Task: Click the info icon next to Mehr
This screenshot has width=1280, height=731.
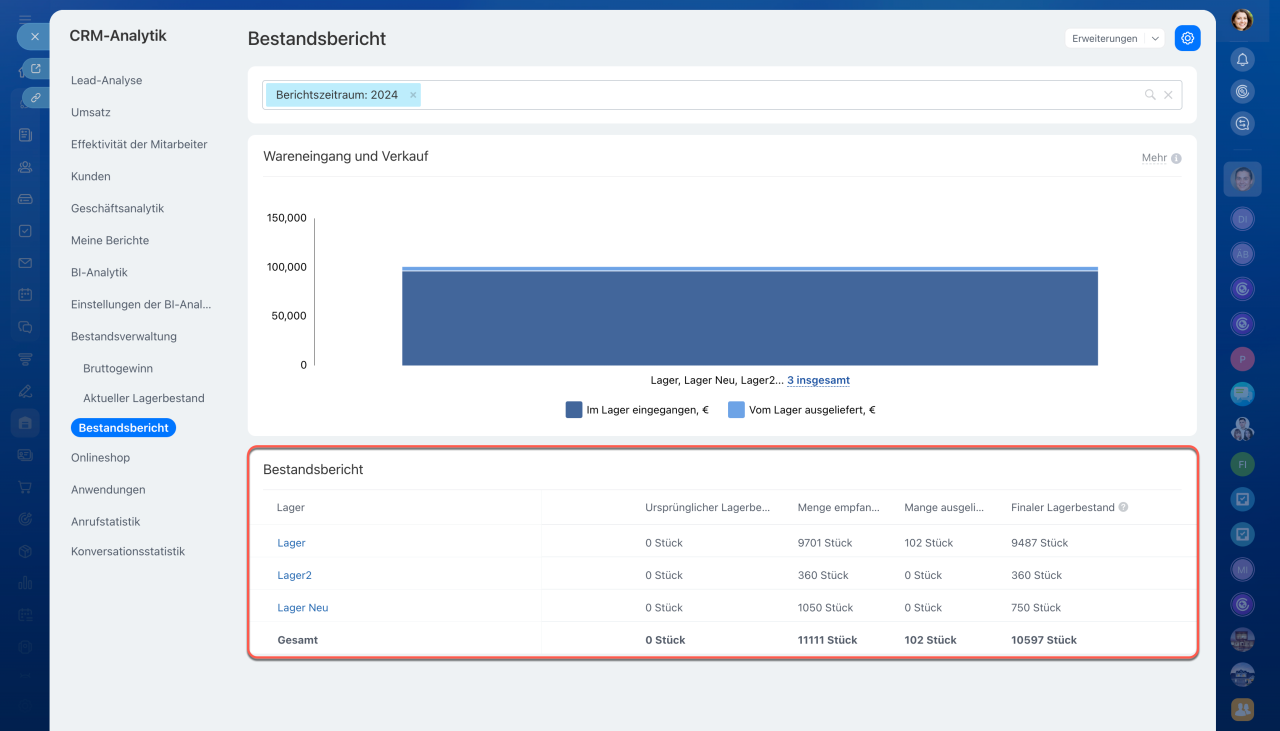Action: [1176, 158]
